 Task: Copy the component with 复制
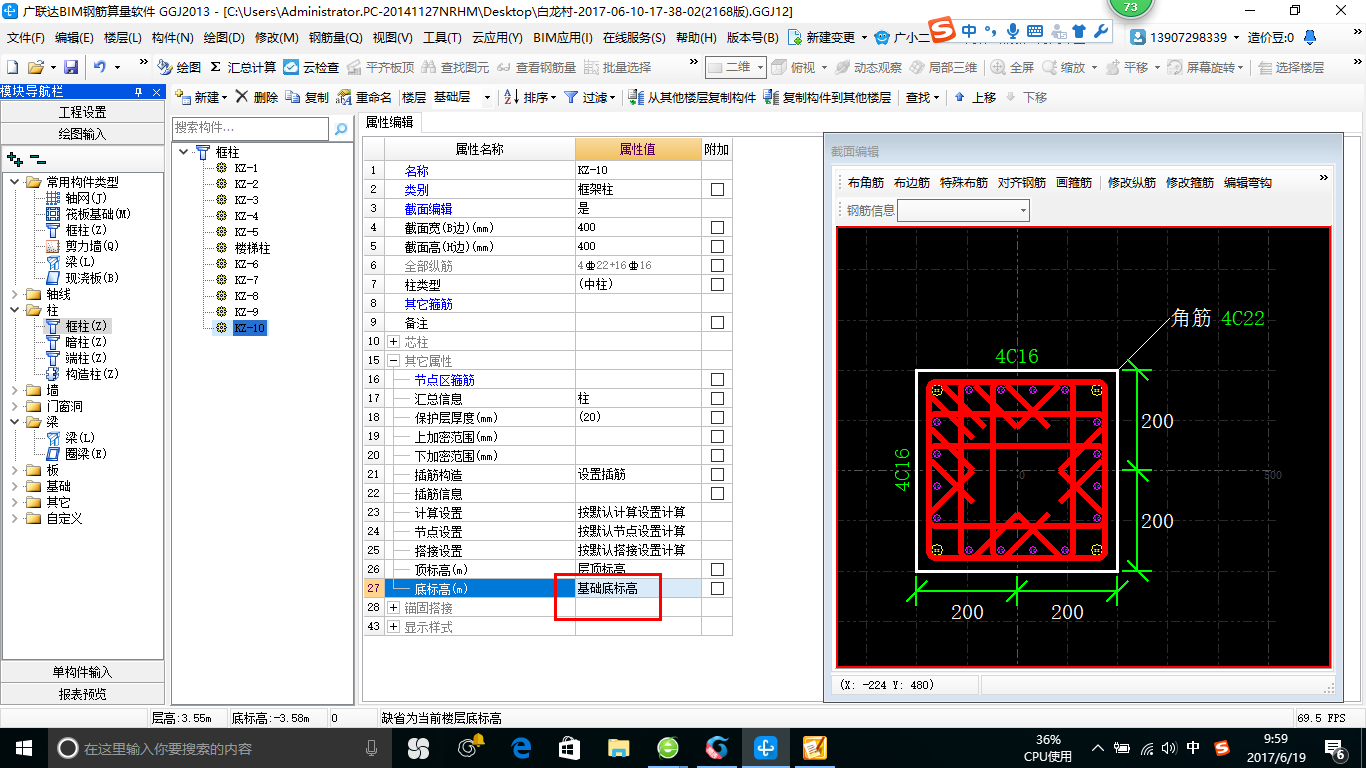click(307, 97)
